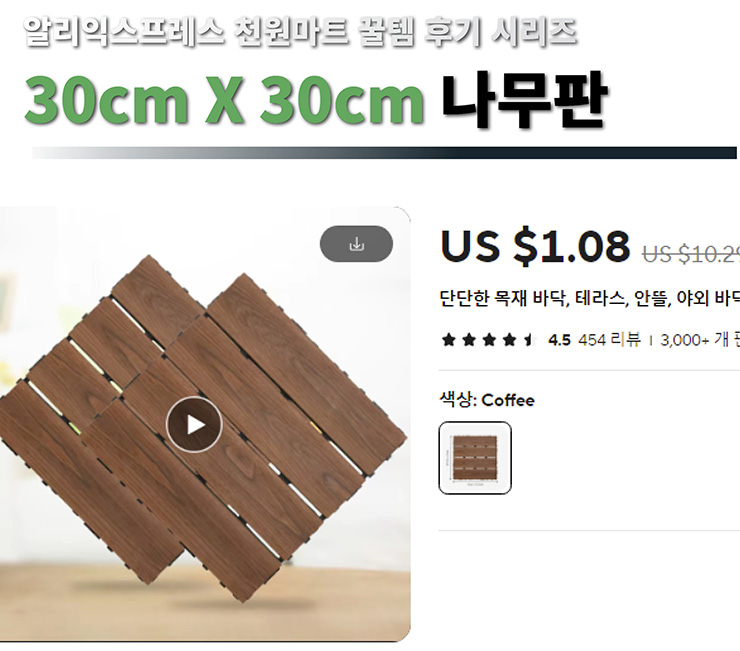Click the crossed-out US $10.29 original price
This screenshot has width=740, height=651.
coord(691,254)
